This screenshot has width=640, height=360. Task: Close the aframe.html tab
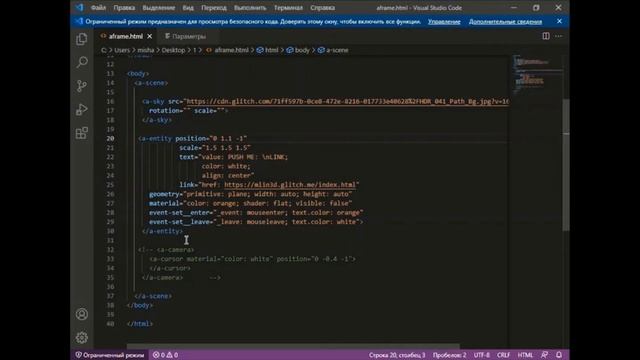[150, 36]
